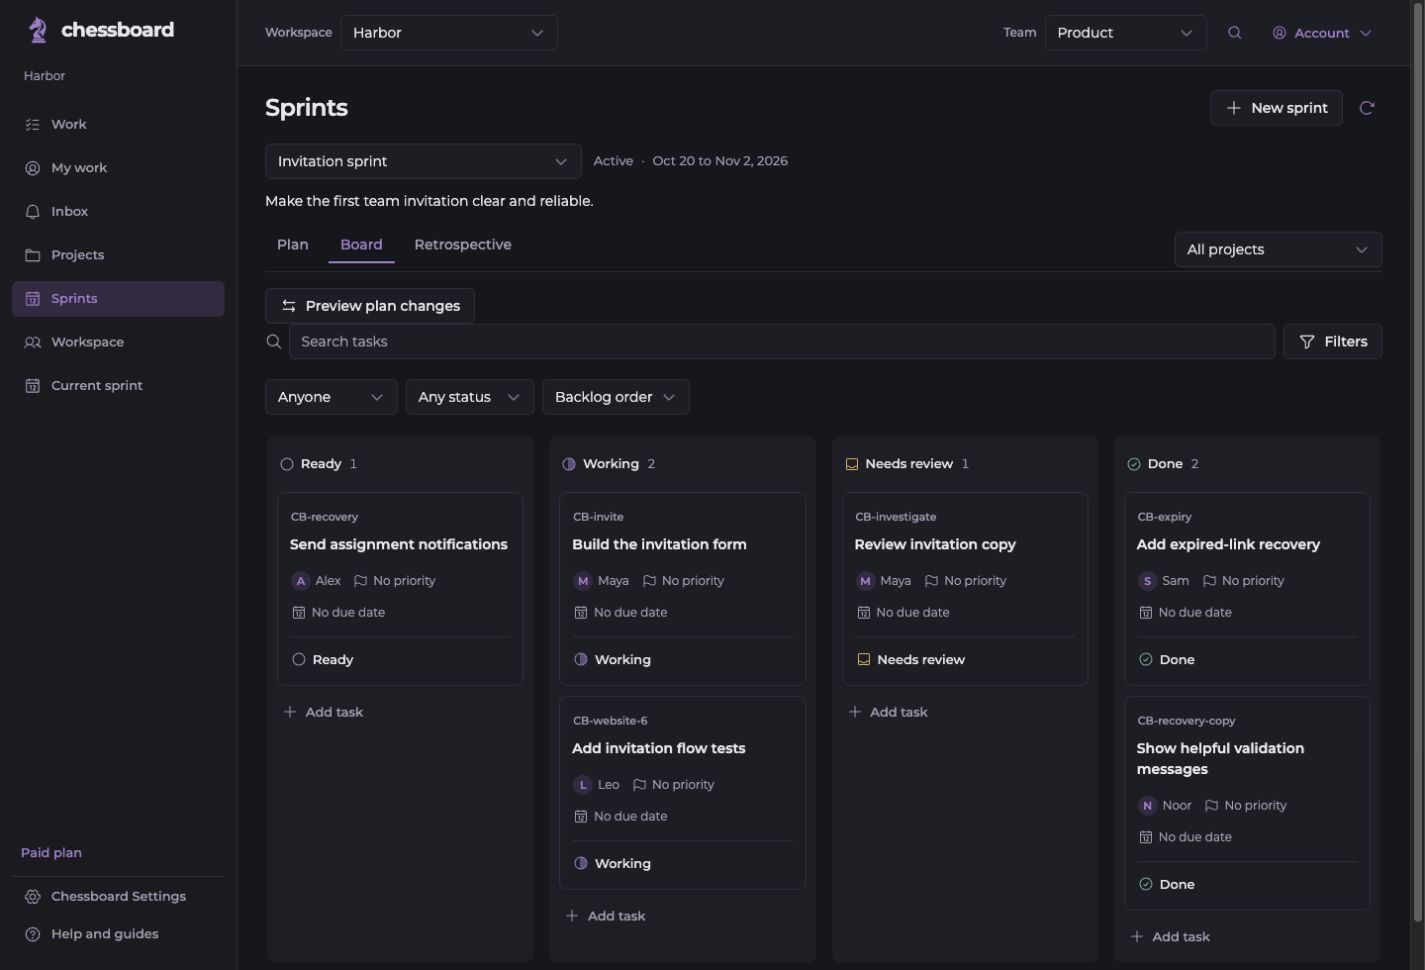
Task: Switch to the Plan tab
Action: [292, 245]
